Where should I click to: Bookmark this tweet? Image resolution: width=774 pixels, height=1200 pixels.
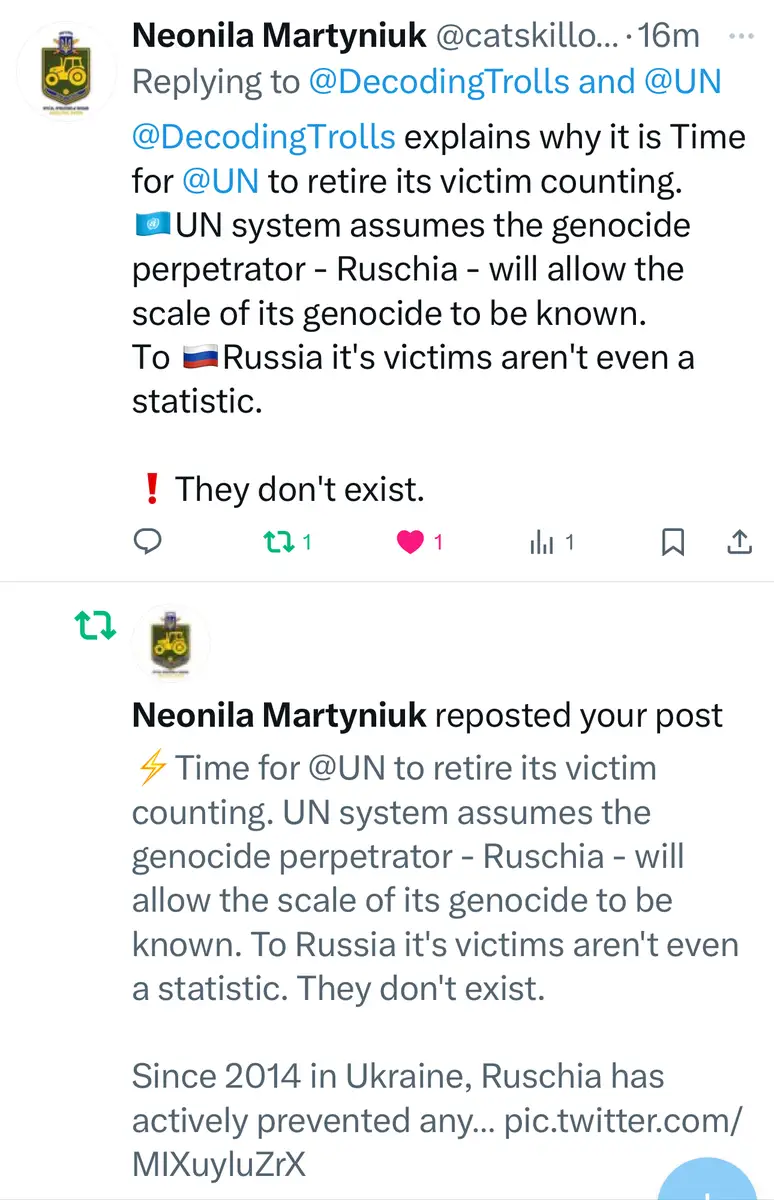coord(674,542)
